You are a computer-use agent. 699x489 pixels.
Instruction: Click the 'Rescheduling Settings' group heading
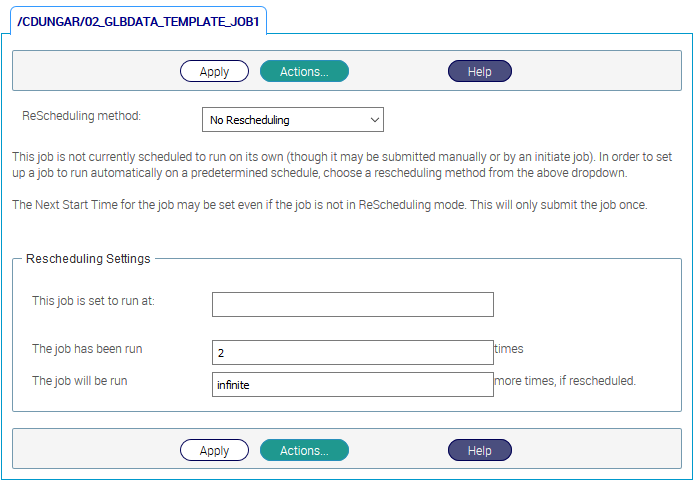(x=88, y=258)
